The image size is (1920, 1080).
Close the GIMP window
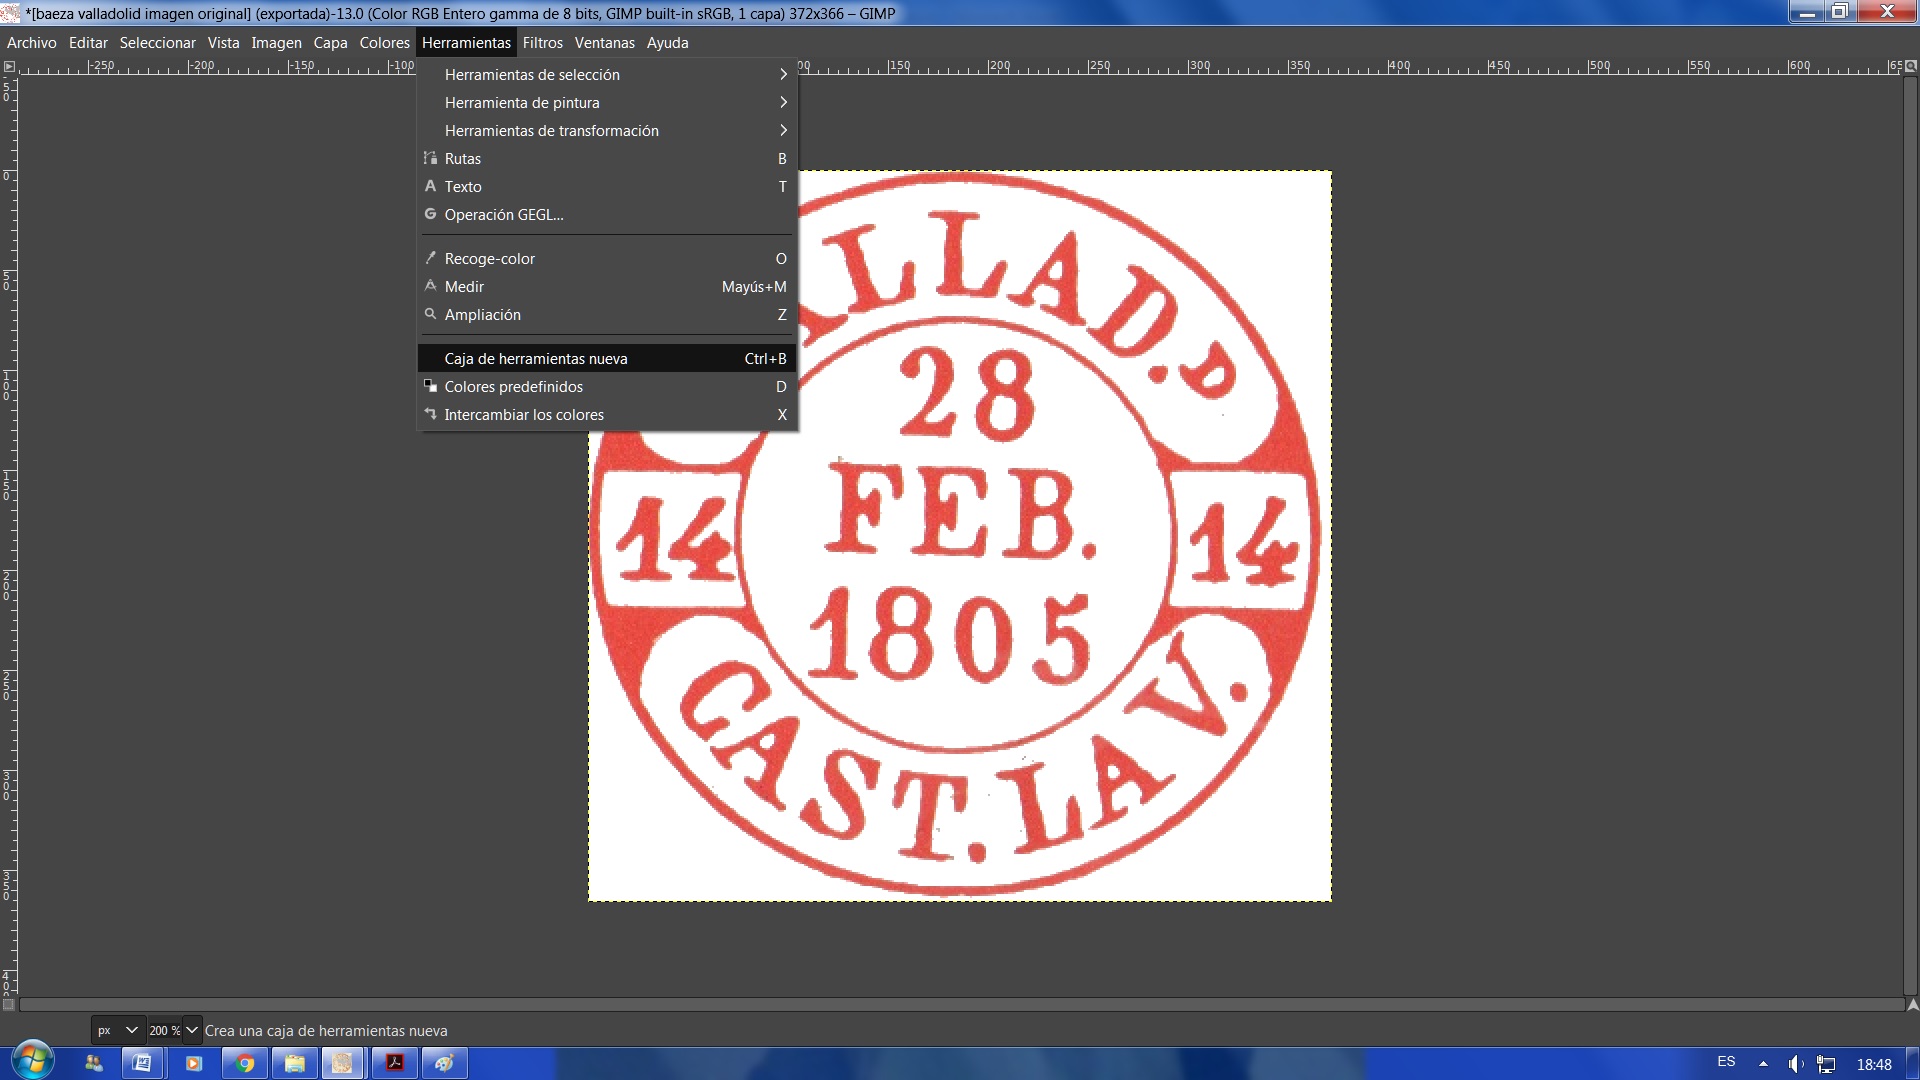point(1887,12)
